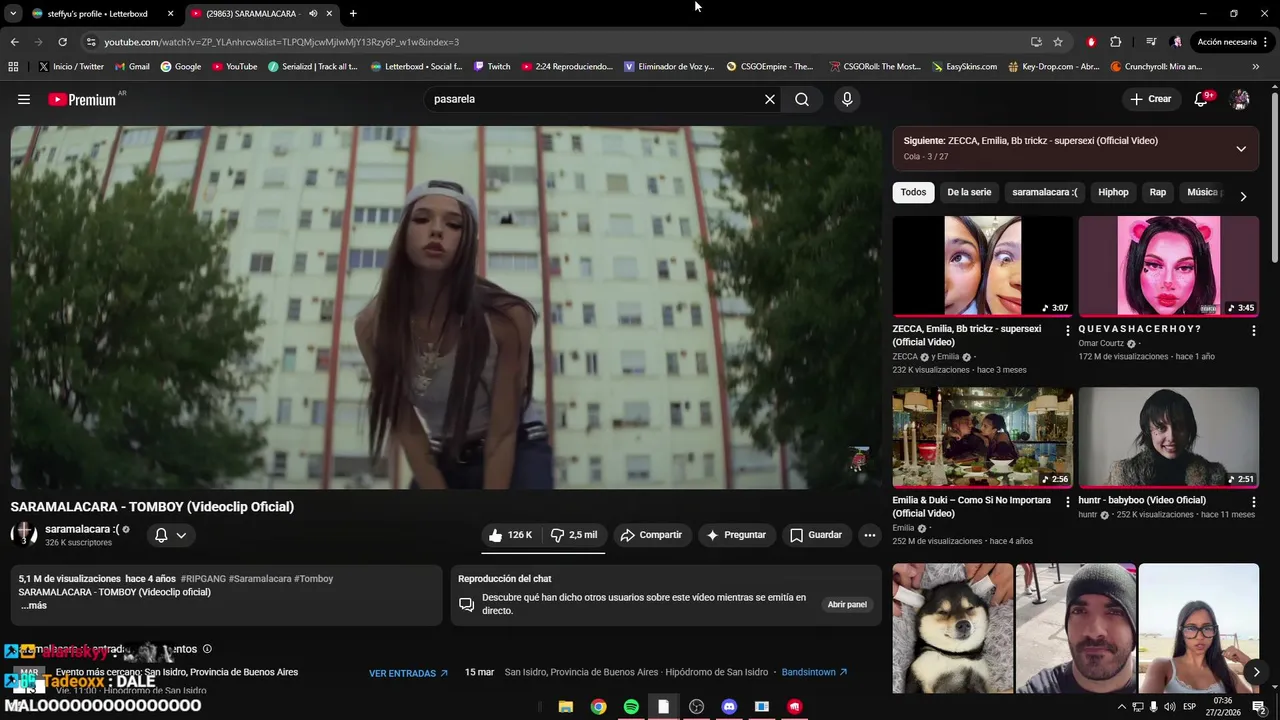This screenshot has width=1280, height=720.
Task: Go back with browser back arrow
Action: [14, 42]
